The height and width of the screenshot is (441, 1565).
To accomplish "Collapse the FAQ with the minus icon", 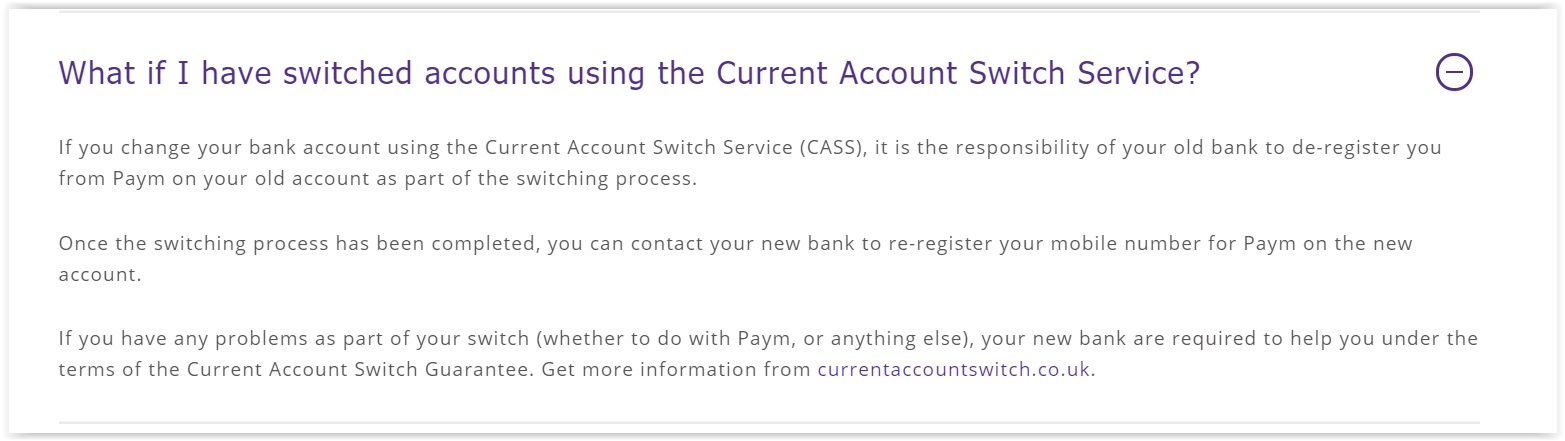I will click(1454, 72).
